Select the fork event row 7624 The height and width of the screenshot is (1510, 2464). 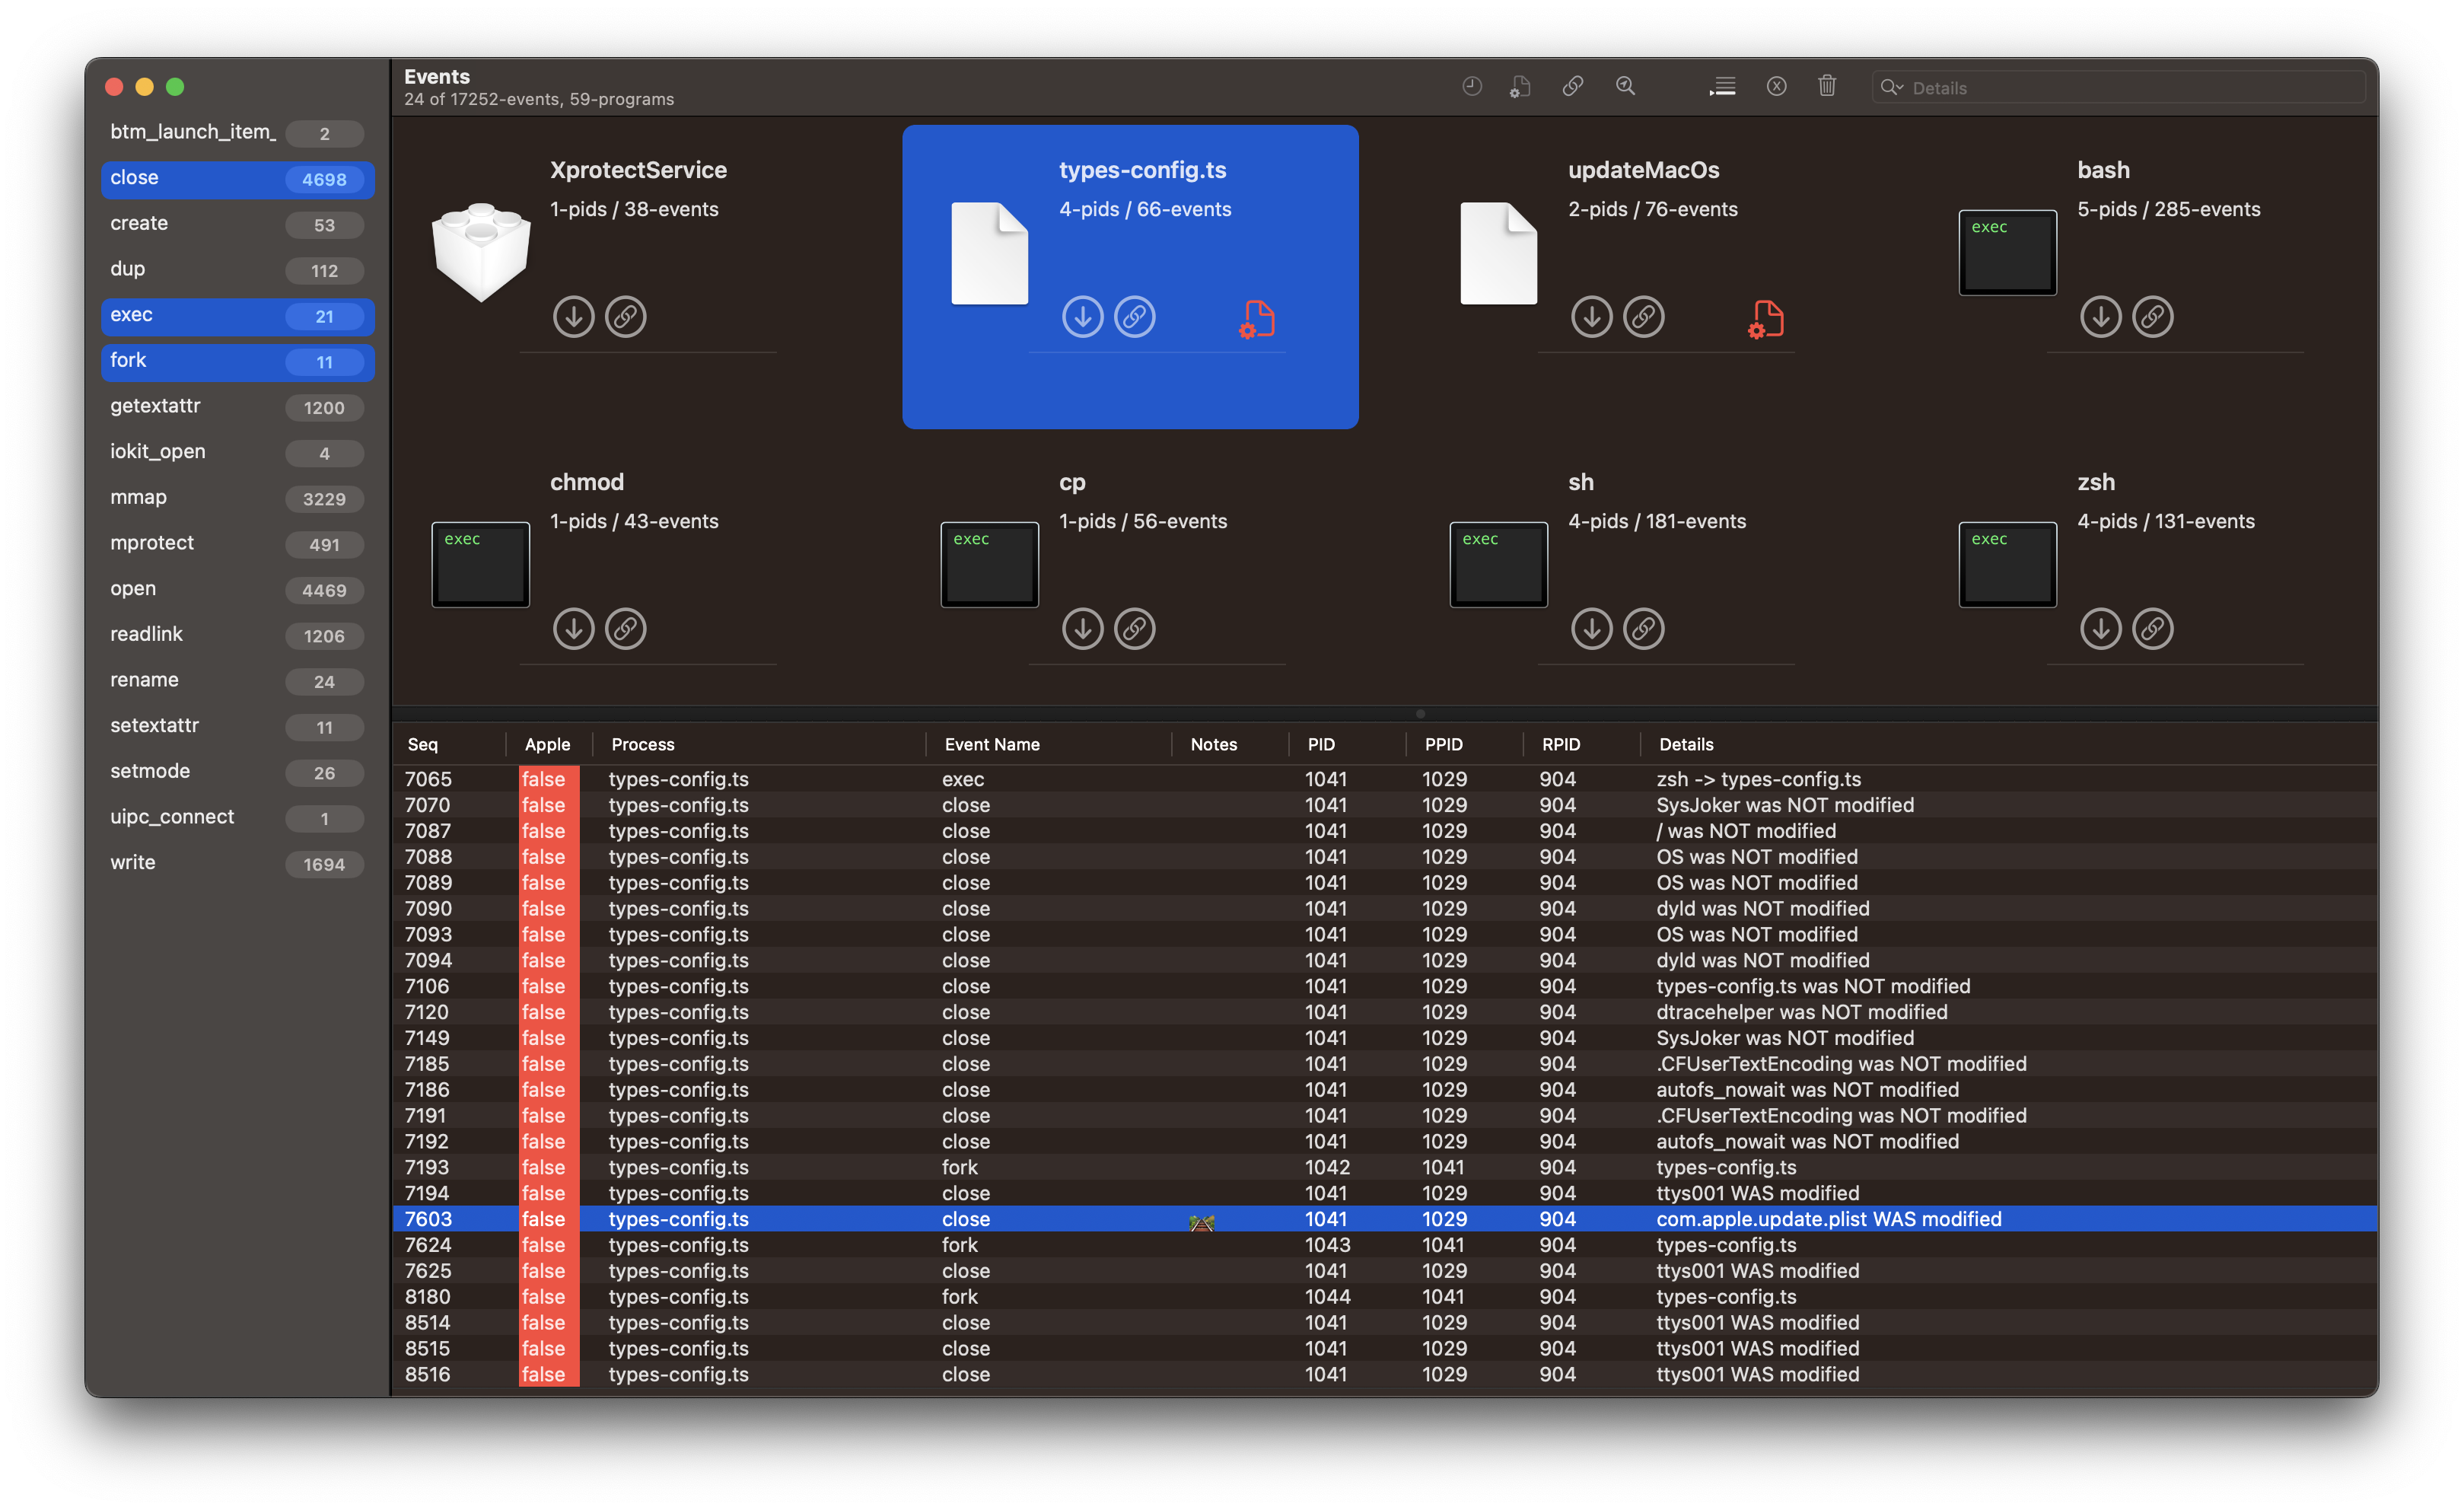1385,1245
